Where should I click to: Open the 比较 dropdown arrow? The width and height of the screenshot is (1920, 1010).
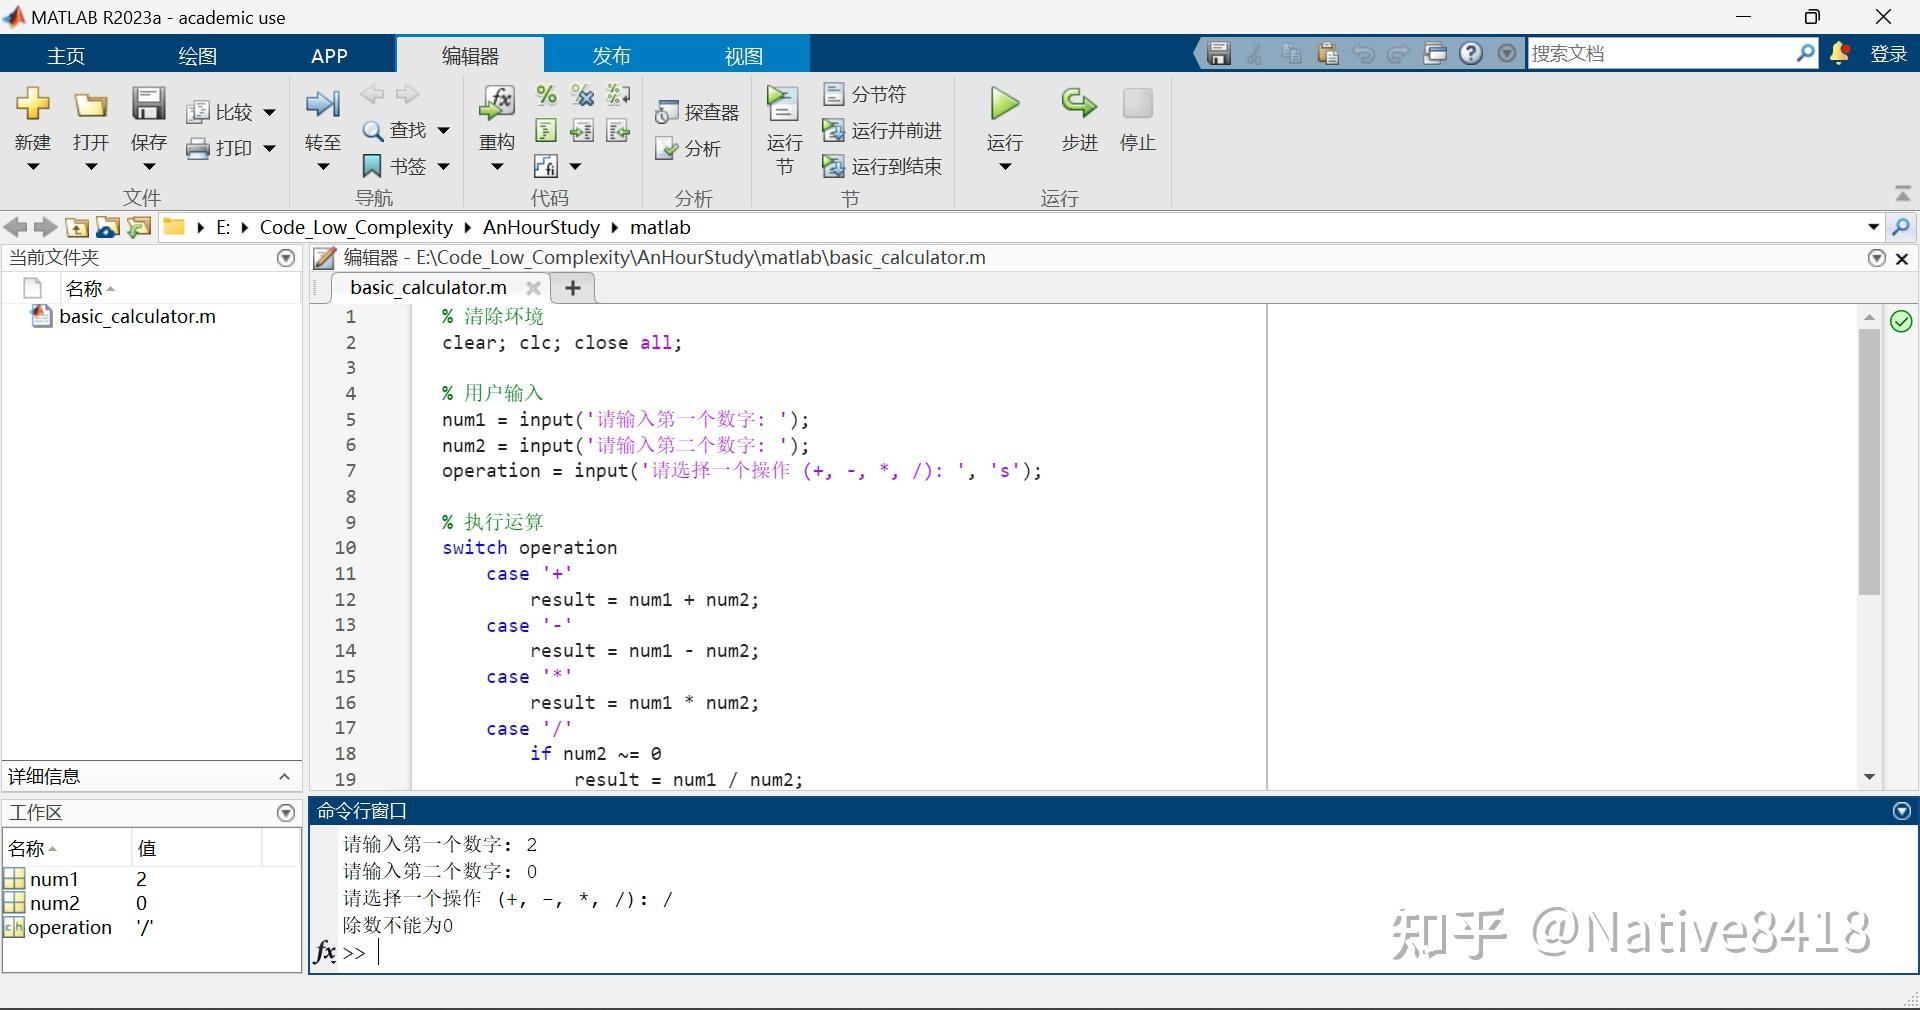click(x=269, y=113)
